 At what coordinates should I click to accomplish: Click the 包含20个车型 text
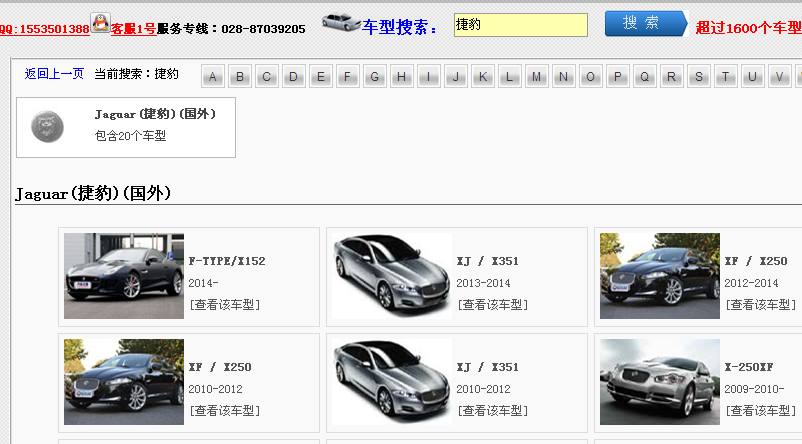click(130, 136)
